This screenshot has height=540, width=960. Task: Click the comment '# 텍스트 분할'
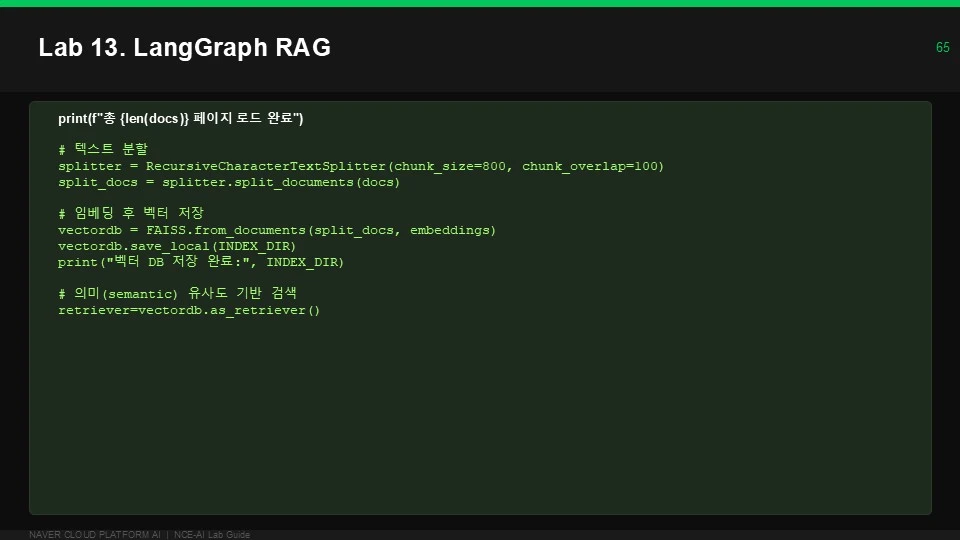(x=103, y=149)
